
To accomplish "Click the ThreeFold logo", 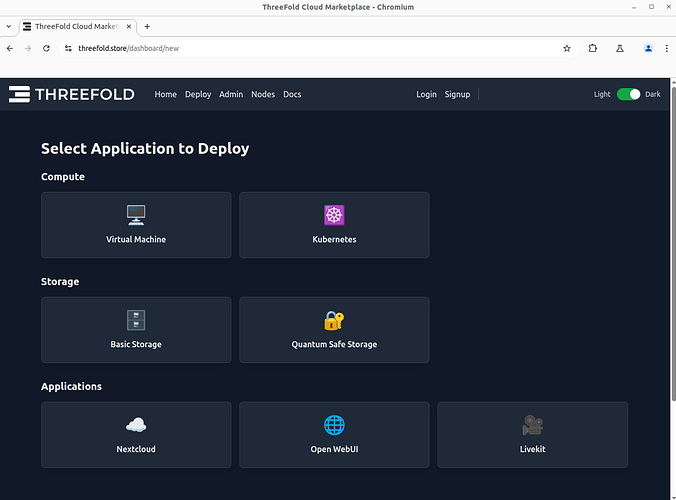I will pos(72,94).
